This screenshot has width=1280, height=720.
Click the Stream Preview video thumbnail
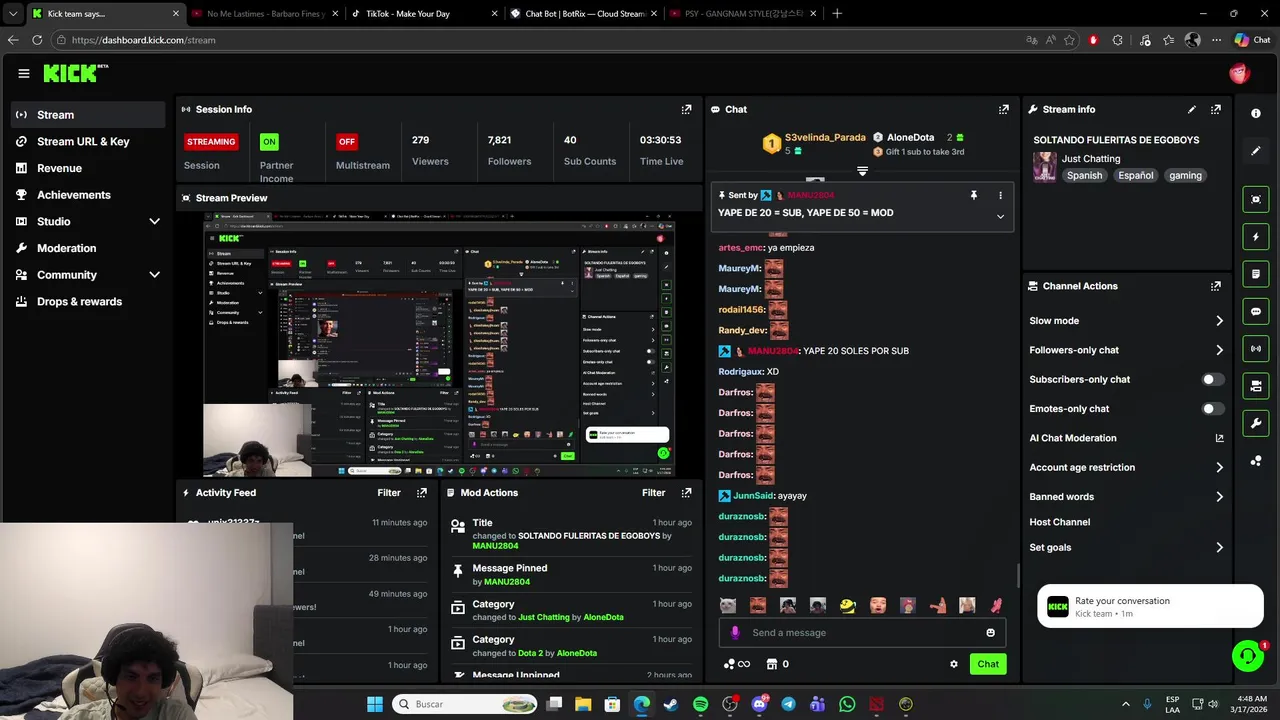point(439,345)
